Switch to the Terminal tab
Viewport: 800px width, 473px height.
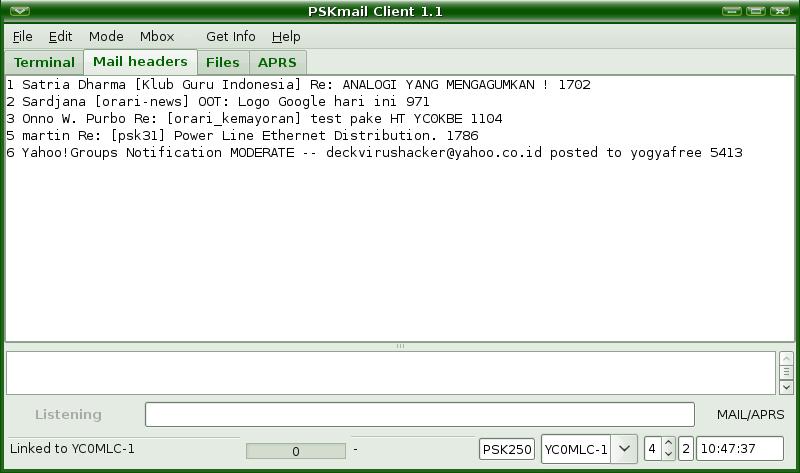click(x=44, y=62)
